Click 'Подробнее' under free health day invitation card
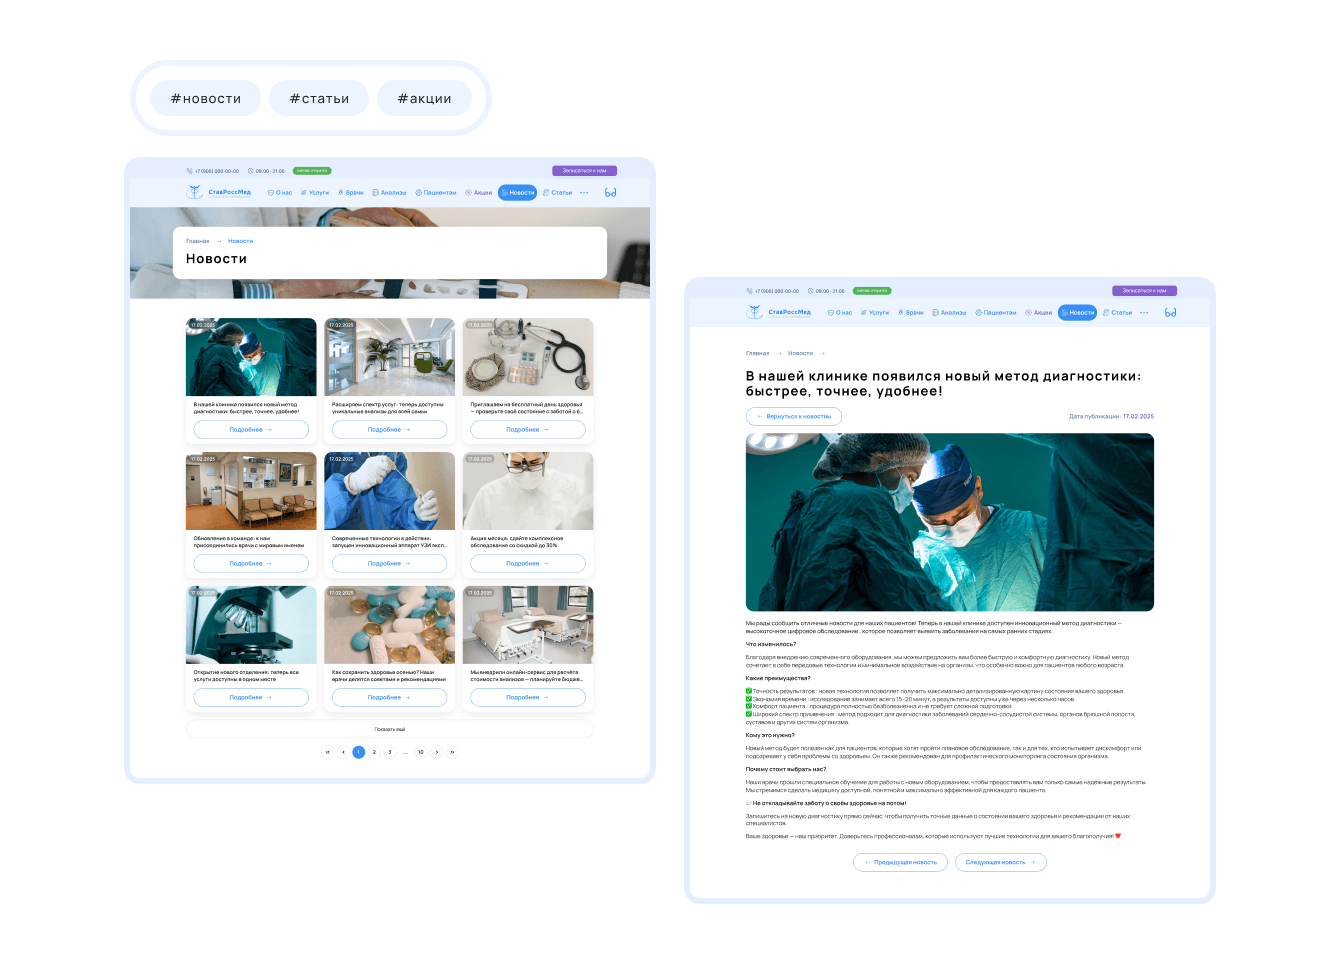 coord(528,429)
